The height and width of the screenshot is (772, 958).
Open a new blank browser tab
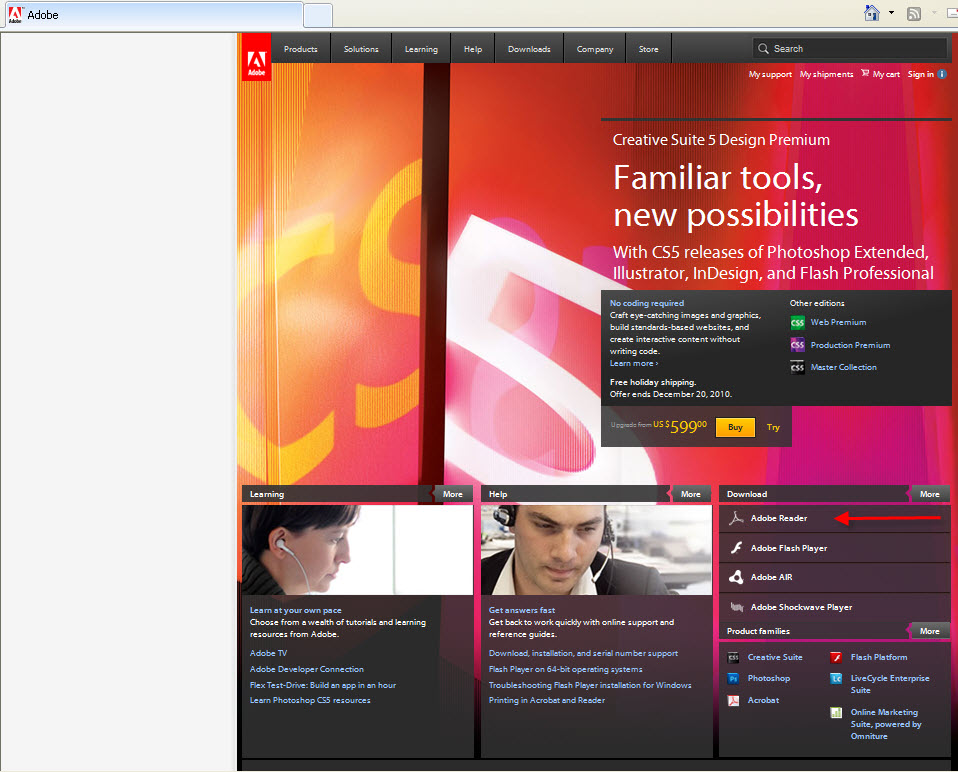pyautogui.click(x=318, y=15)
